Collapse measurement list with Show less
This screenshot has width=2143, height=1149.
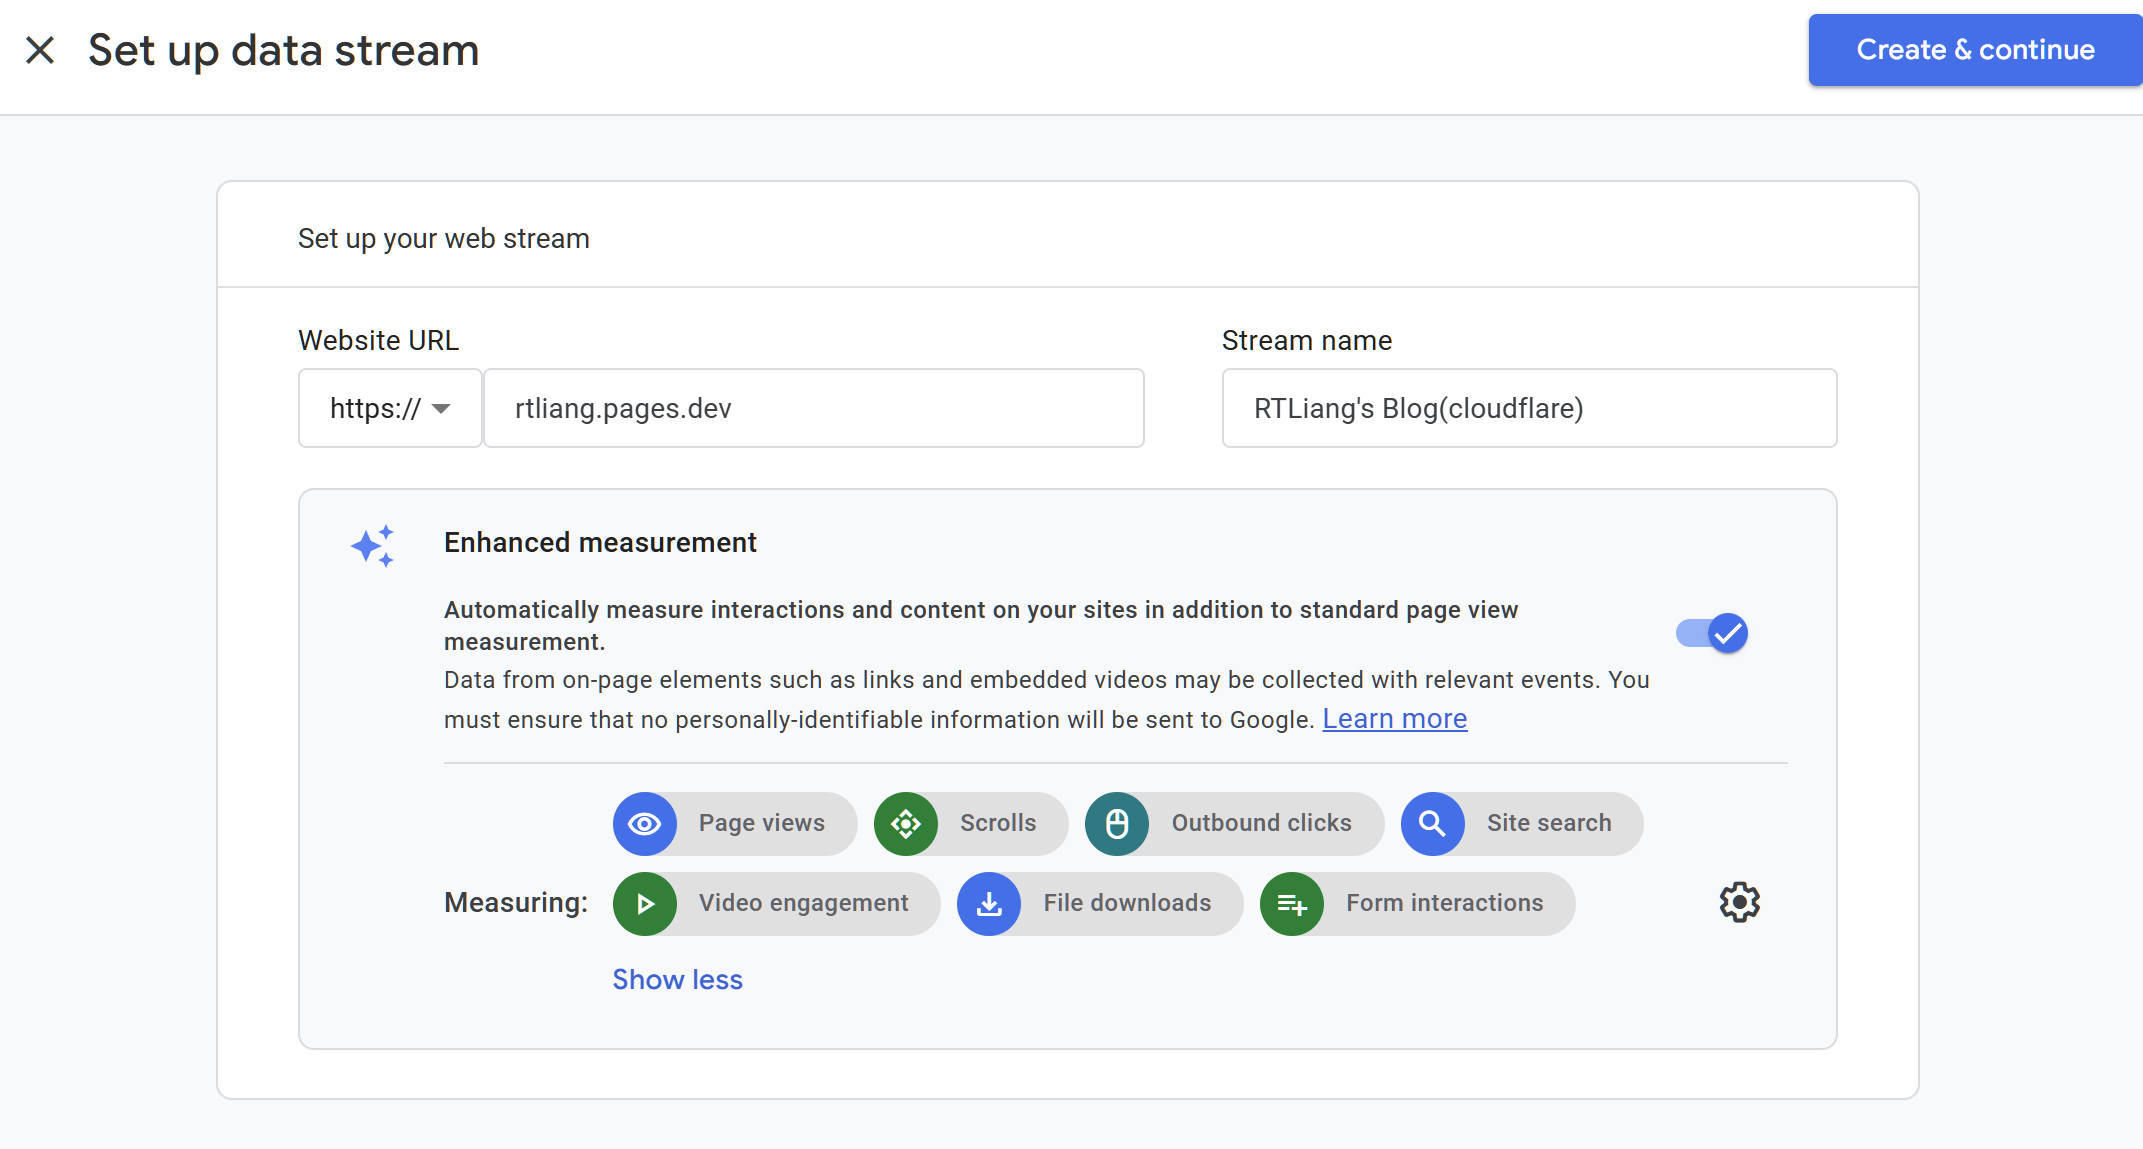click(677, 979)
